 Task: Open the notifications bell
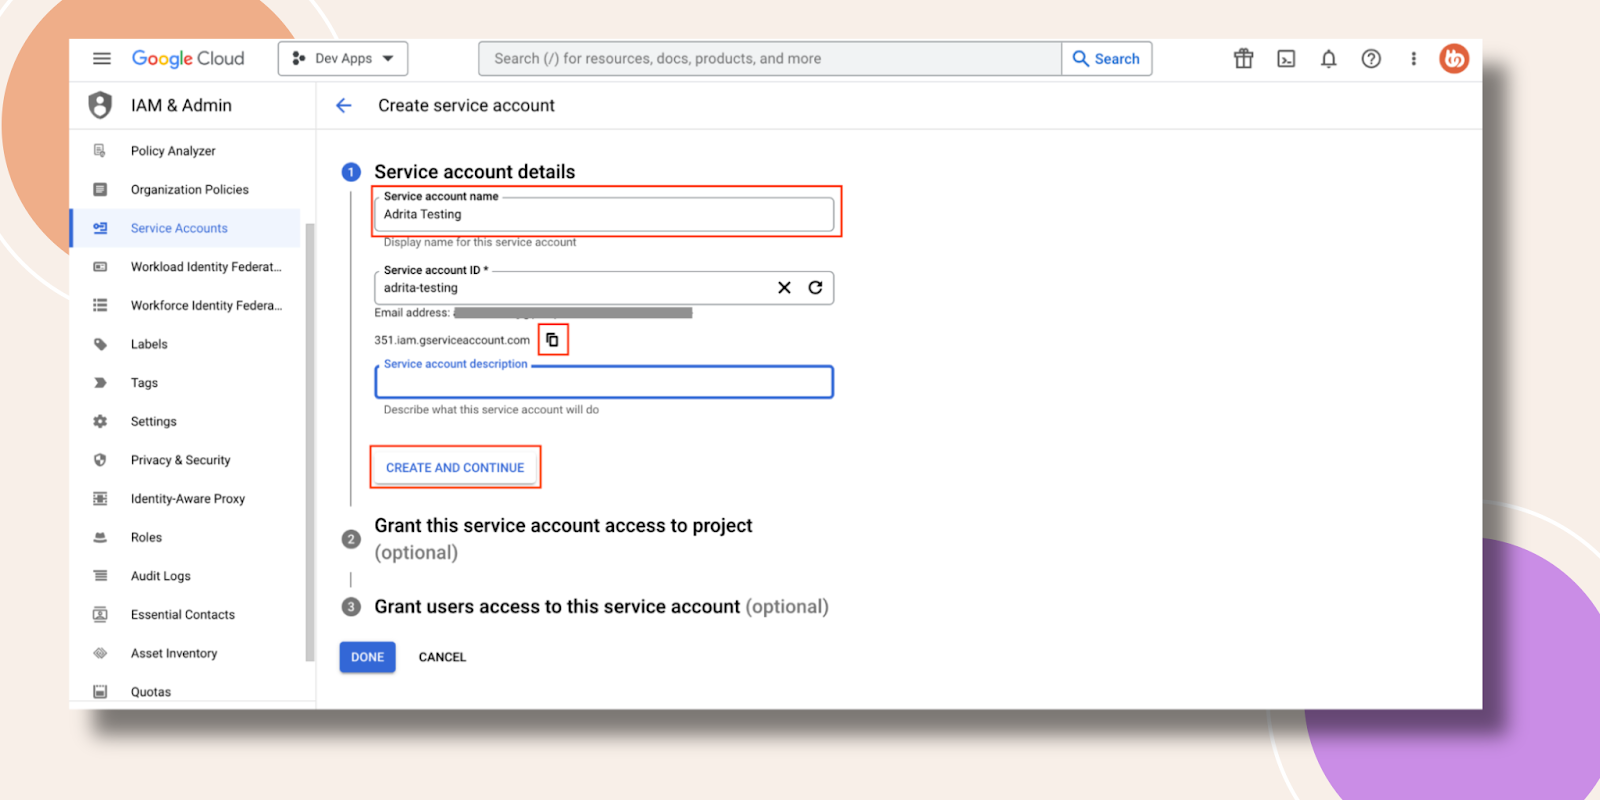coord(1328,59)
